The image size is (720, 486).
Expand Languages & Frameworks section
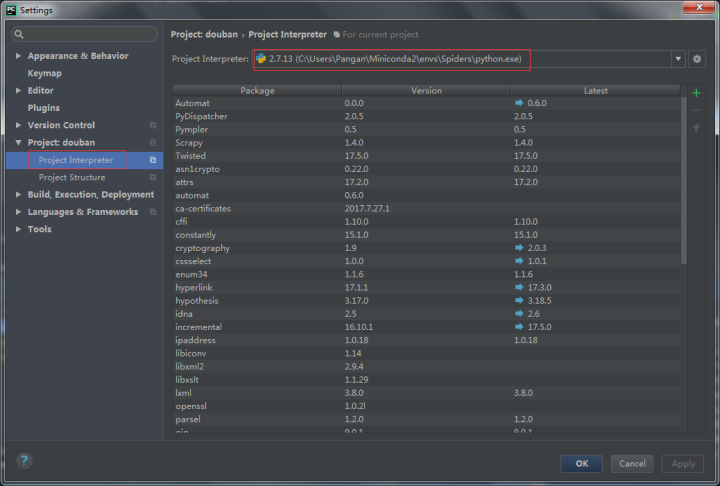(18, 212)
